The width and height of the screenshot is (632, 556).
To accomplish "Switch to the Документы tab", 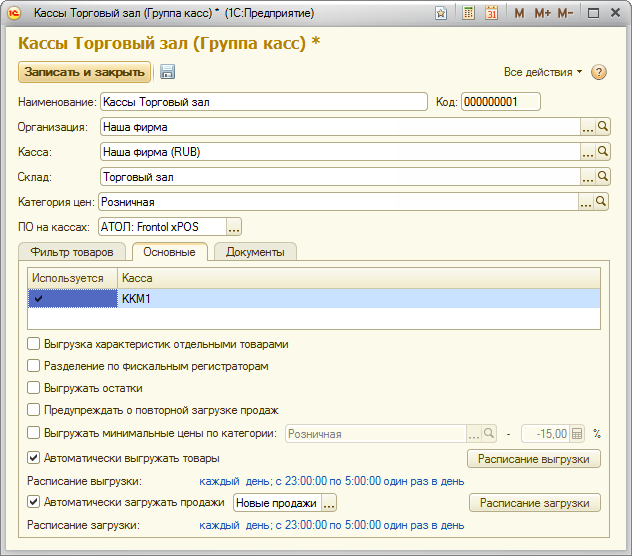I will pyautogui.click(x=255, y=252).
